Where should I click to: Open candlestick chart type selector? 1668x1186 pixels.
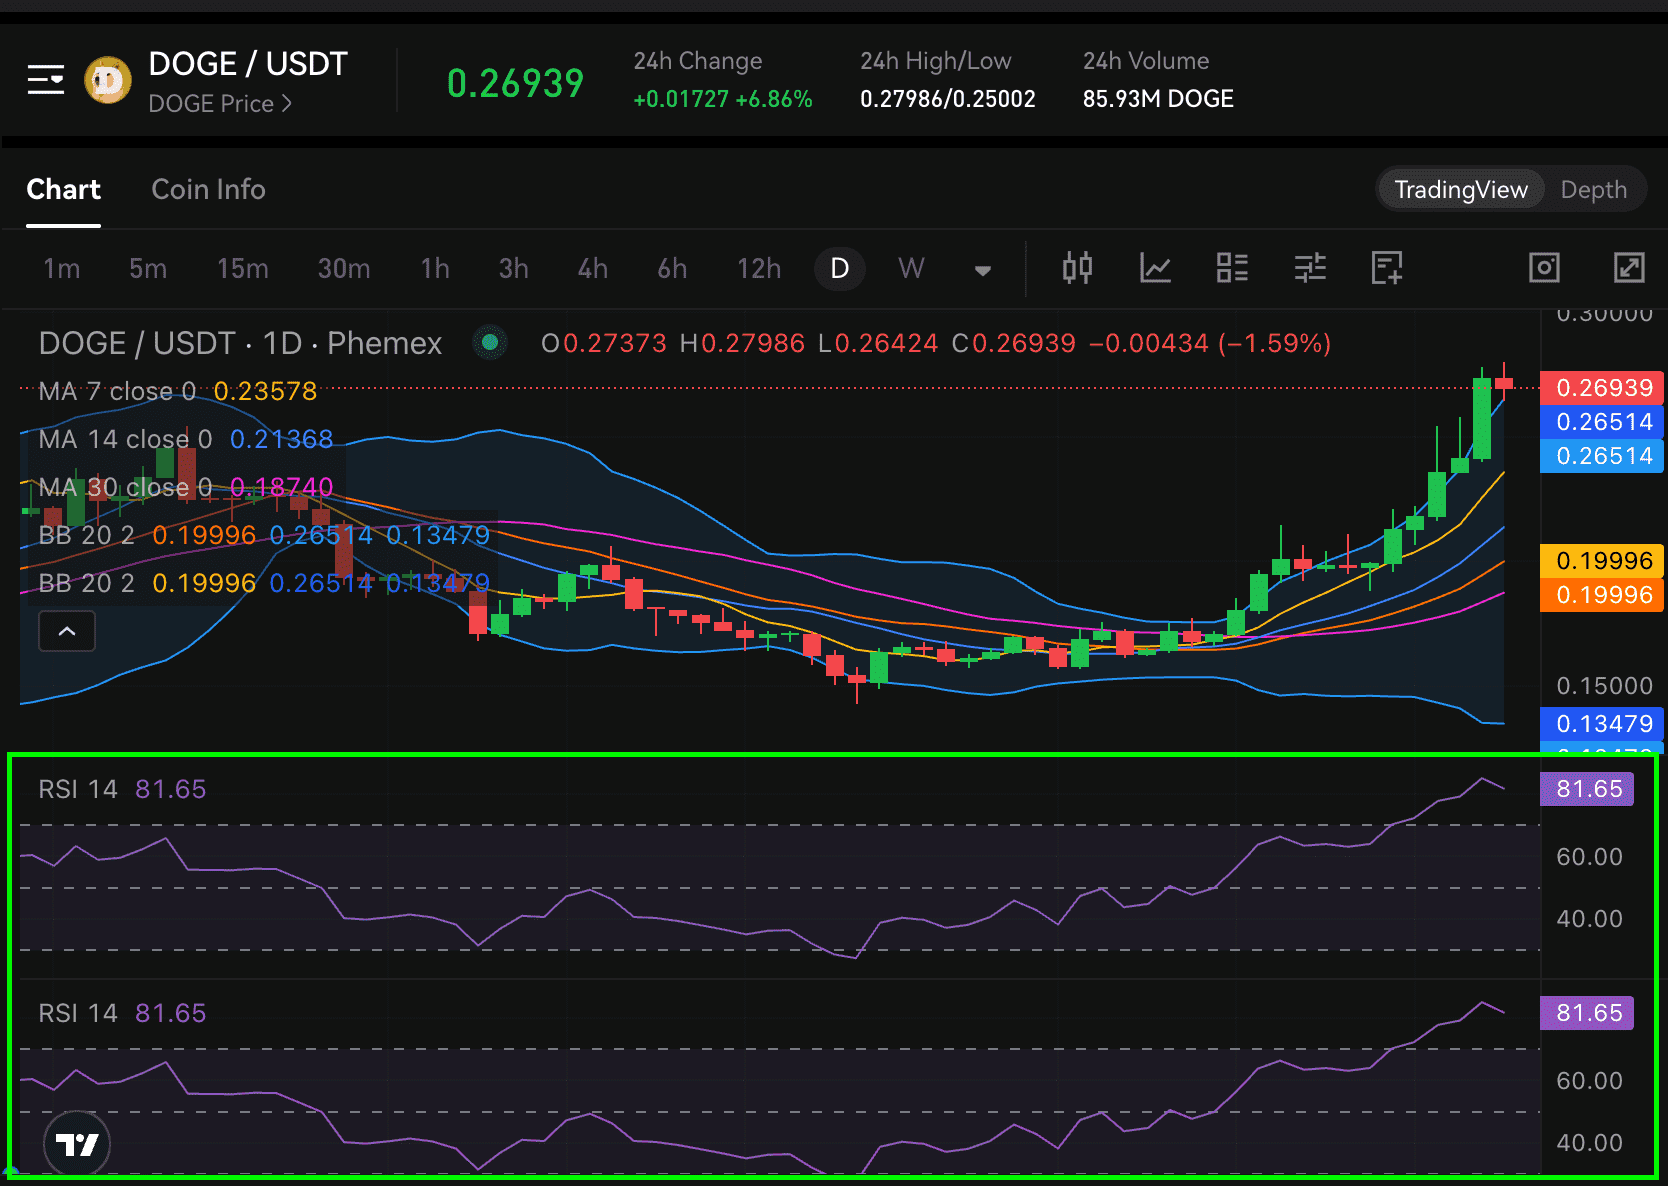[1077, 268]
